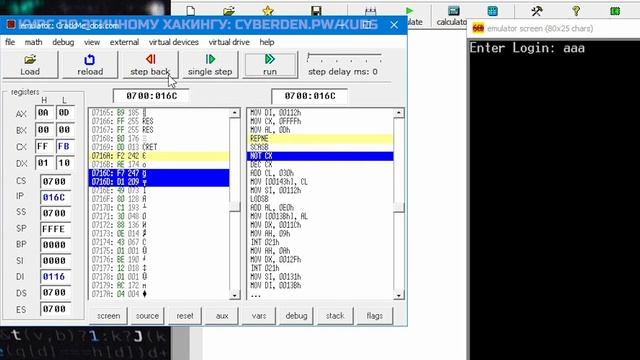Click the screen button at bottom
640x360 pixels.
tap(109, 316)
